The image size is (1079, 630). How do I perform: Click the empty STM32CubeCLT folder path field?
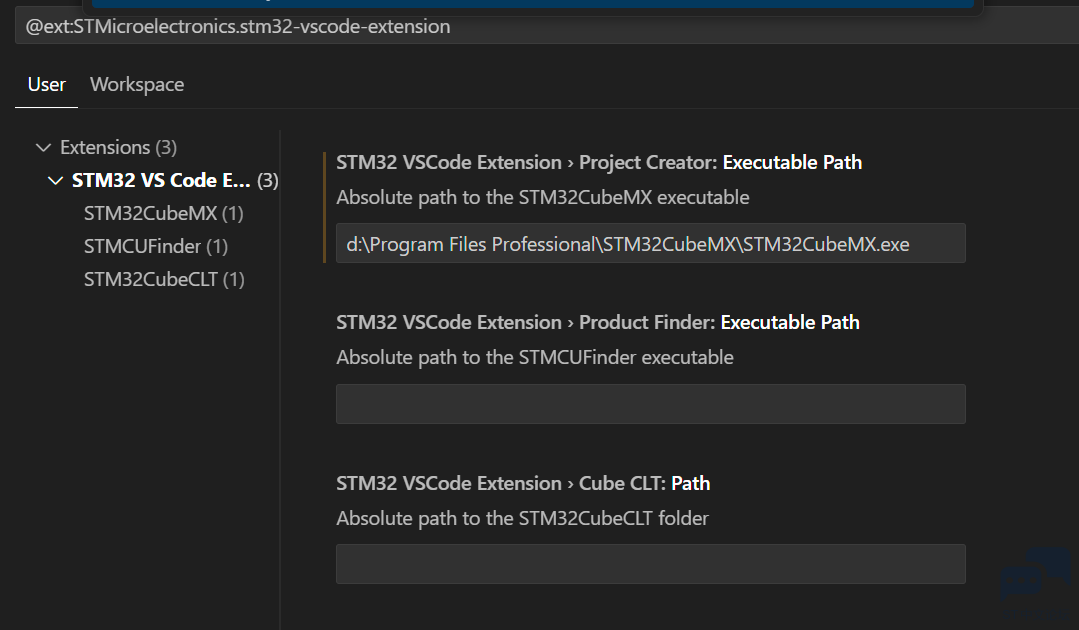(650, 564)
